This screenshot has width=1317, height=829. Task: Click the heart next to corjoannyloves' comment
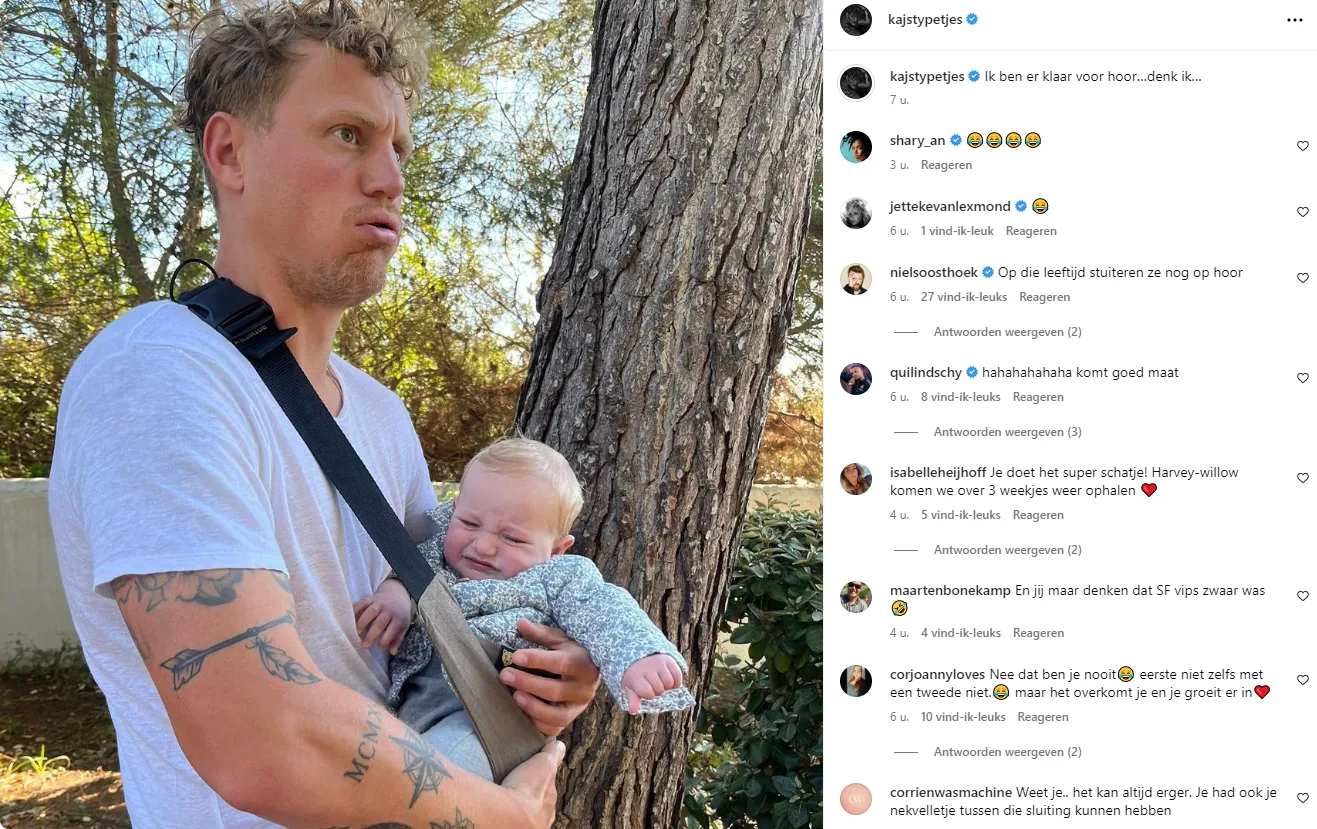coord(1302,680)
